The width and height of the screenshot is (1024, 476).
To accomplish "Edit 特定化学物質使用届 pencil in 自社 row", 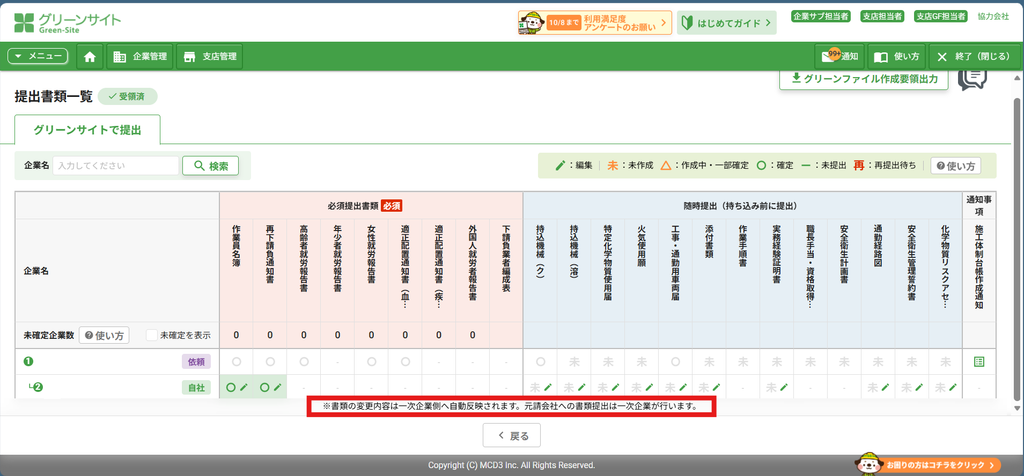I will coord(615,387).
